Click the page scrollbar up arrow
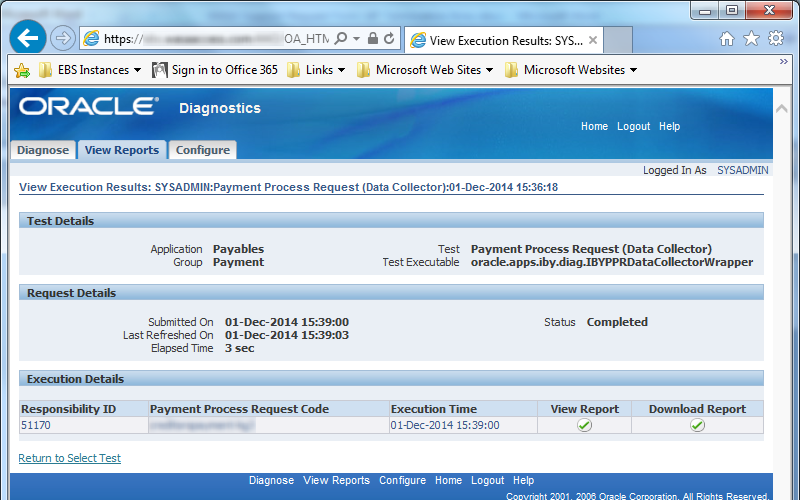 coord(782,109)
